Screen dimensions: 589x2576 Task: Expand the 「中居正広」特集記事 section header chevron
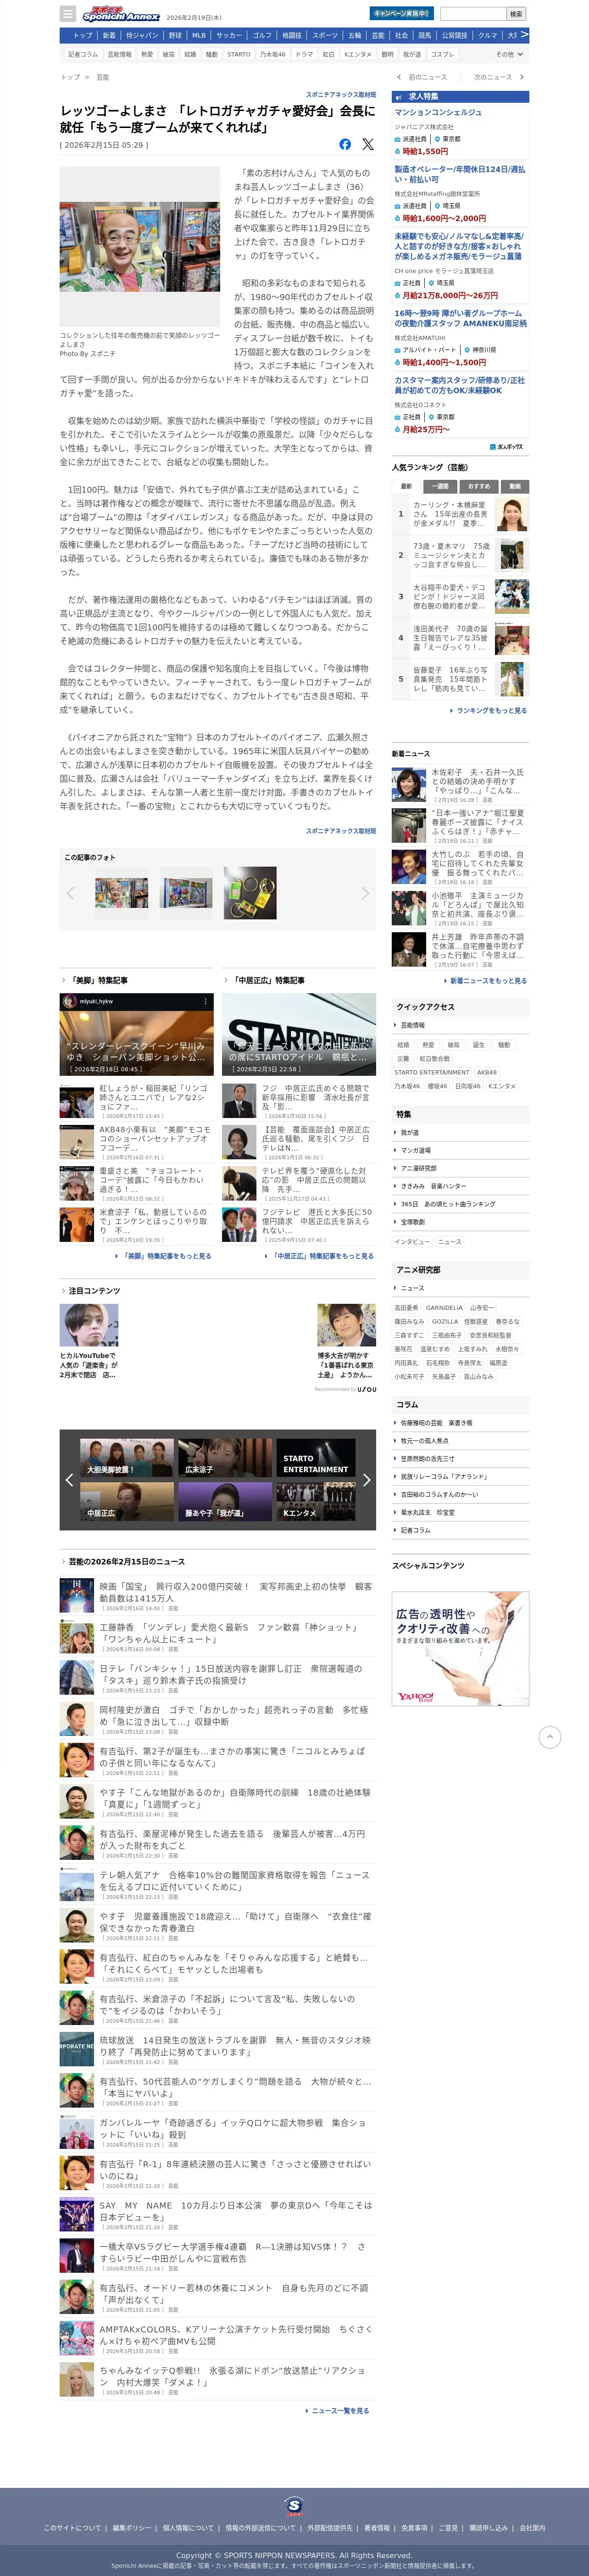(x=226, y=980)
